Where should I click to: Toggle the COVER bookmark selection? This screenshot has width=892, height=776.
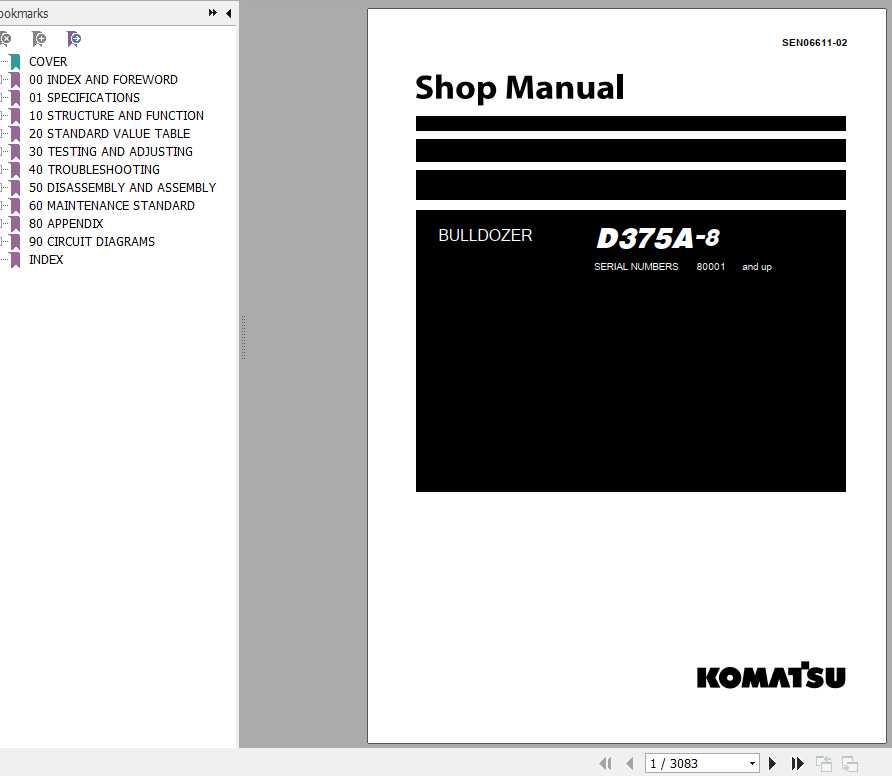48,61
